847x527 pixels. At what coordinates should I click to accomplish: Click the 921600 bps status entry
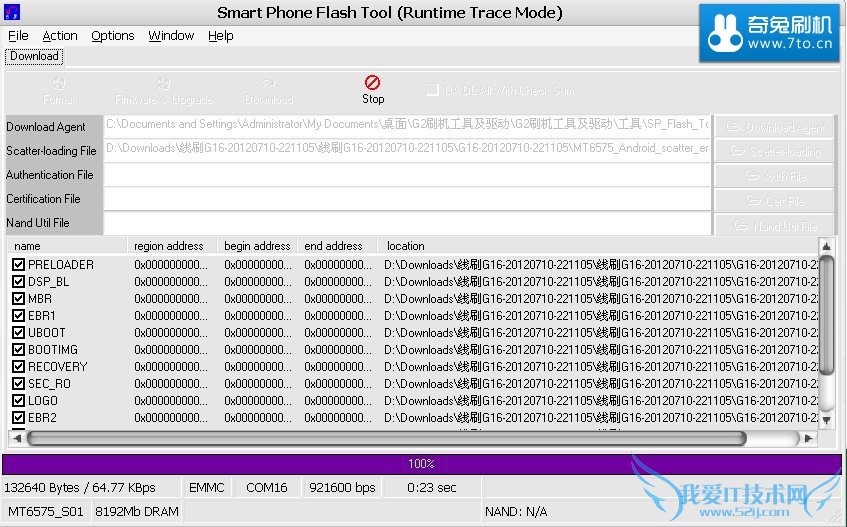point(342,488)
